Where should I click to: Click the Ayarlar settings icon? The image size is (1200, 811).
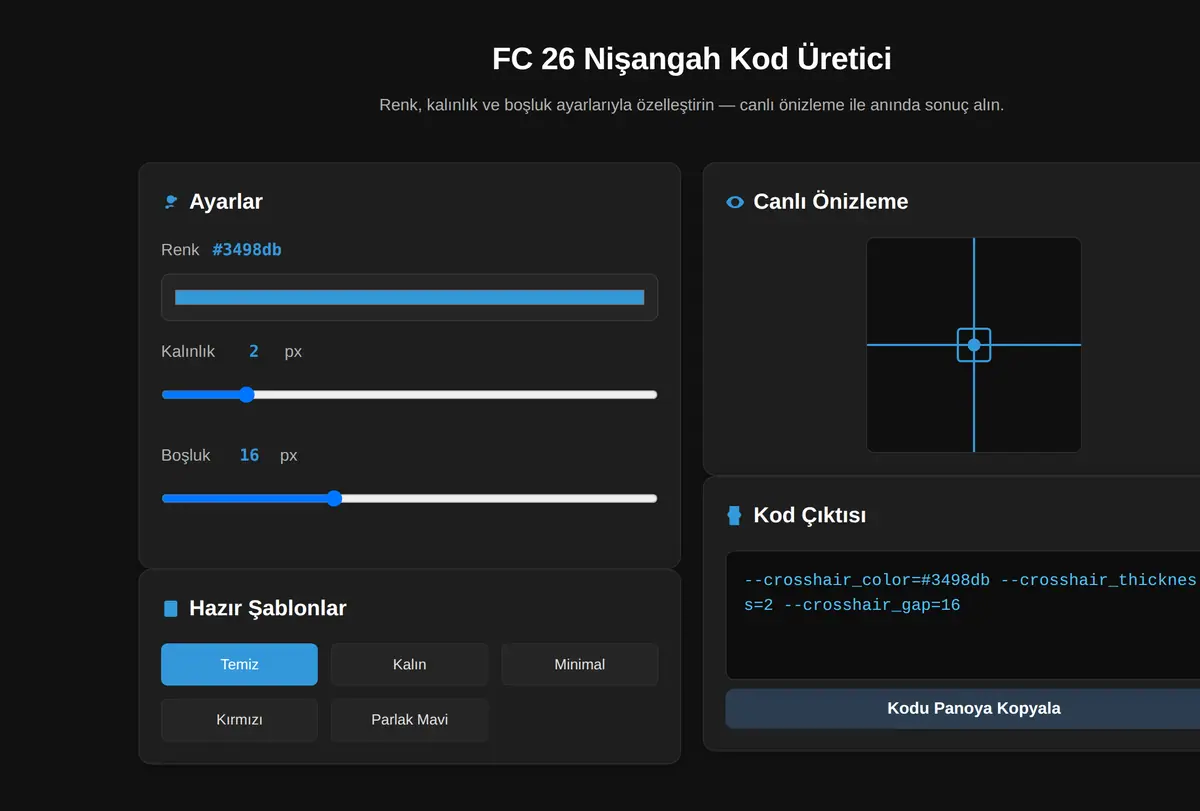170,202
